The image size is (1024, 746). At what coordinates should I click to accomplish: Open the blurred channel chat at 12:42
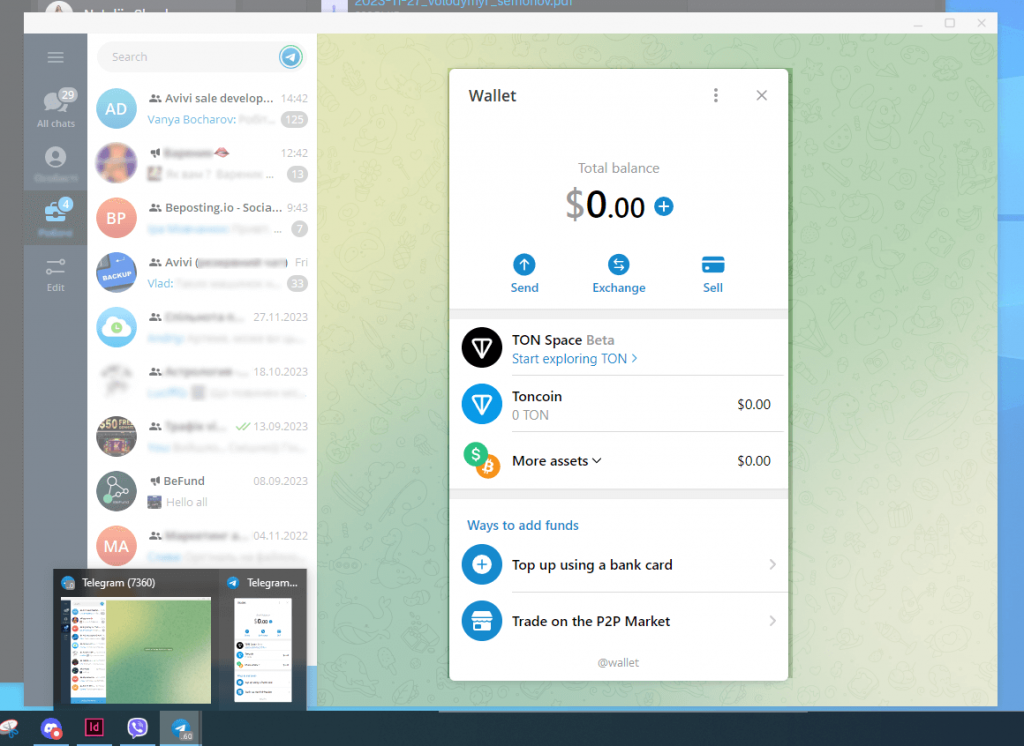[x=202, y=163]
